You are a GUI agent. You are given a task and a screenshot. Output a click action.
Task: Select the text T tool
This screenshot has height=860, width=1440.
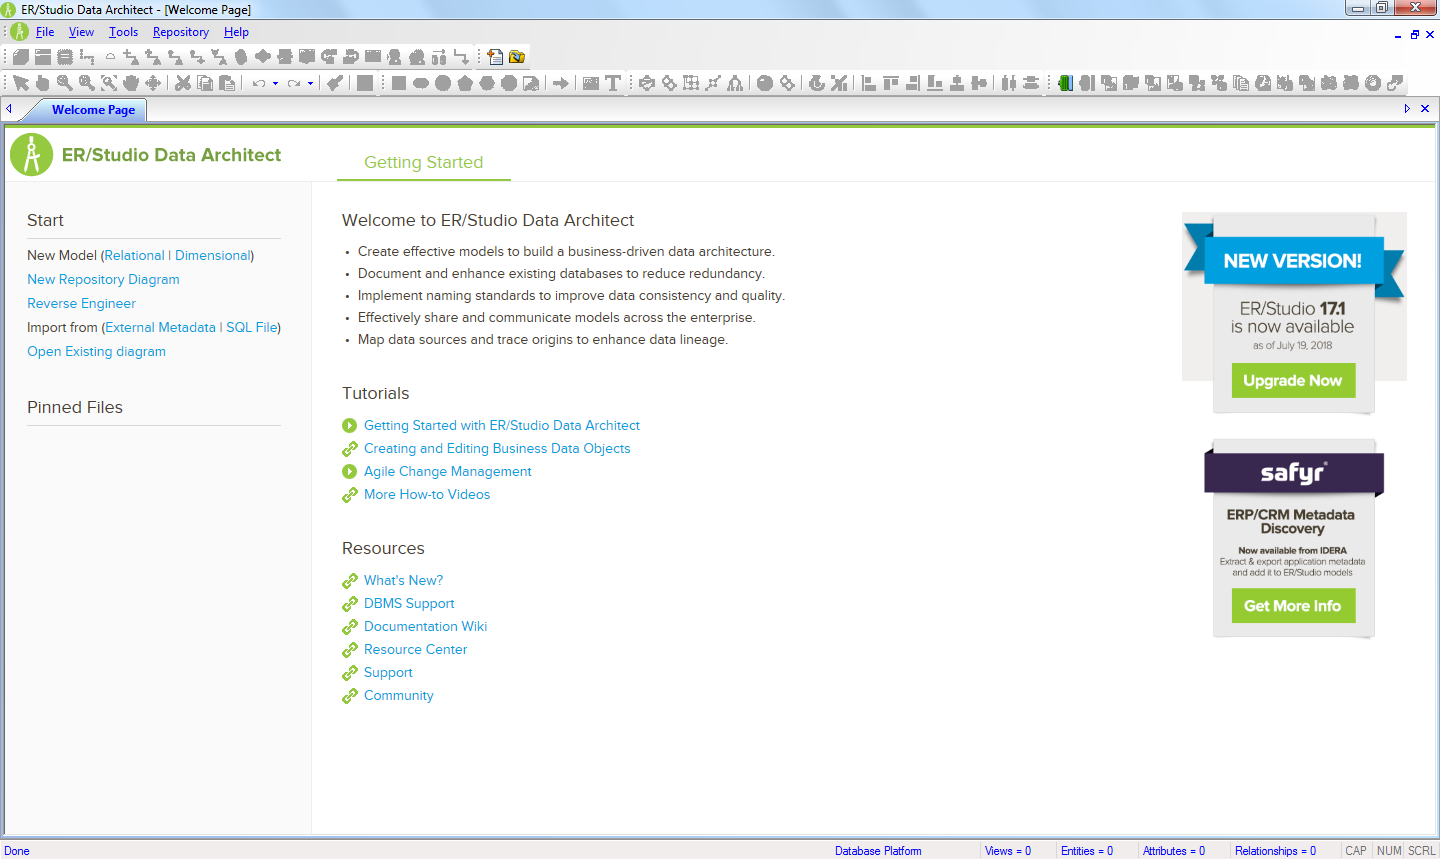click(613, 83)
